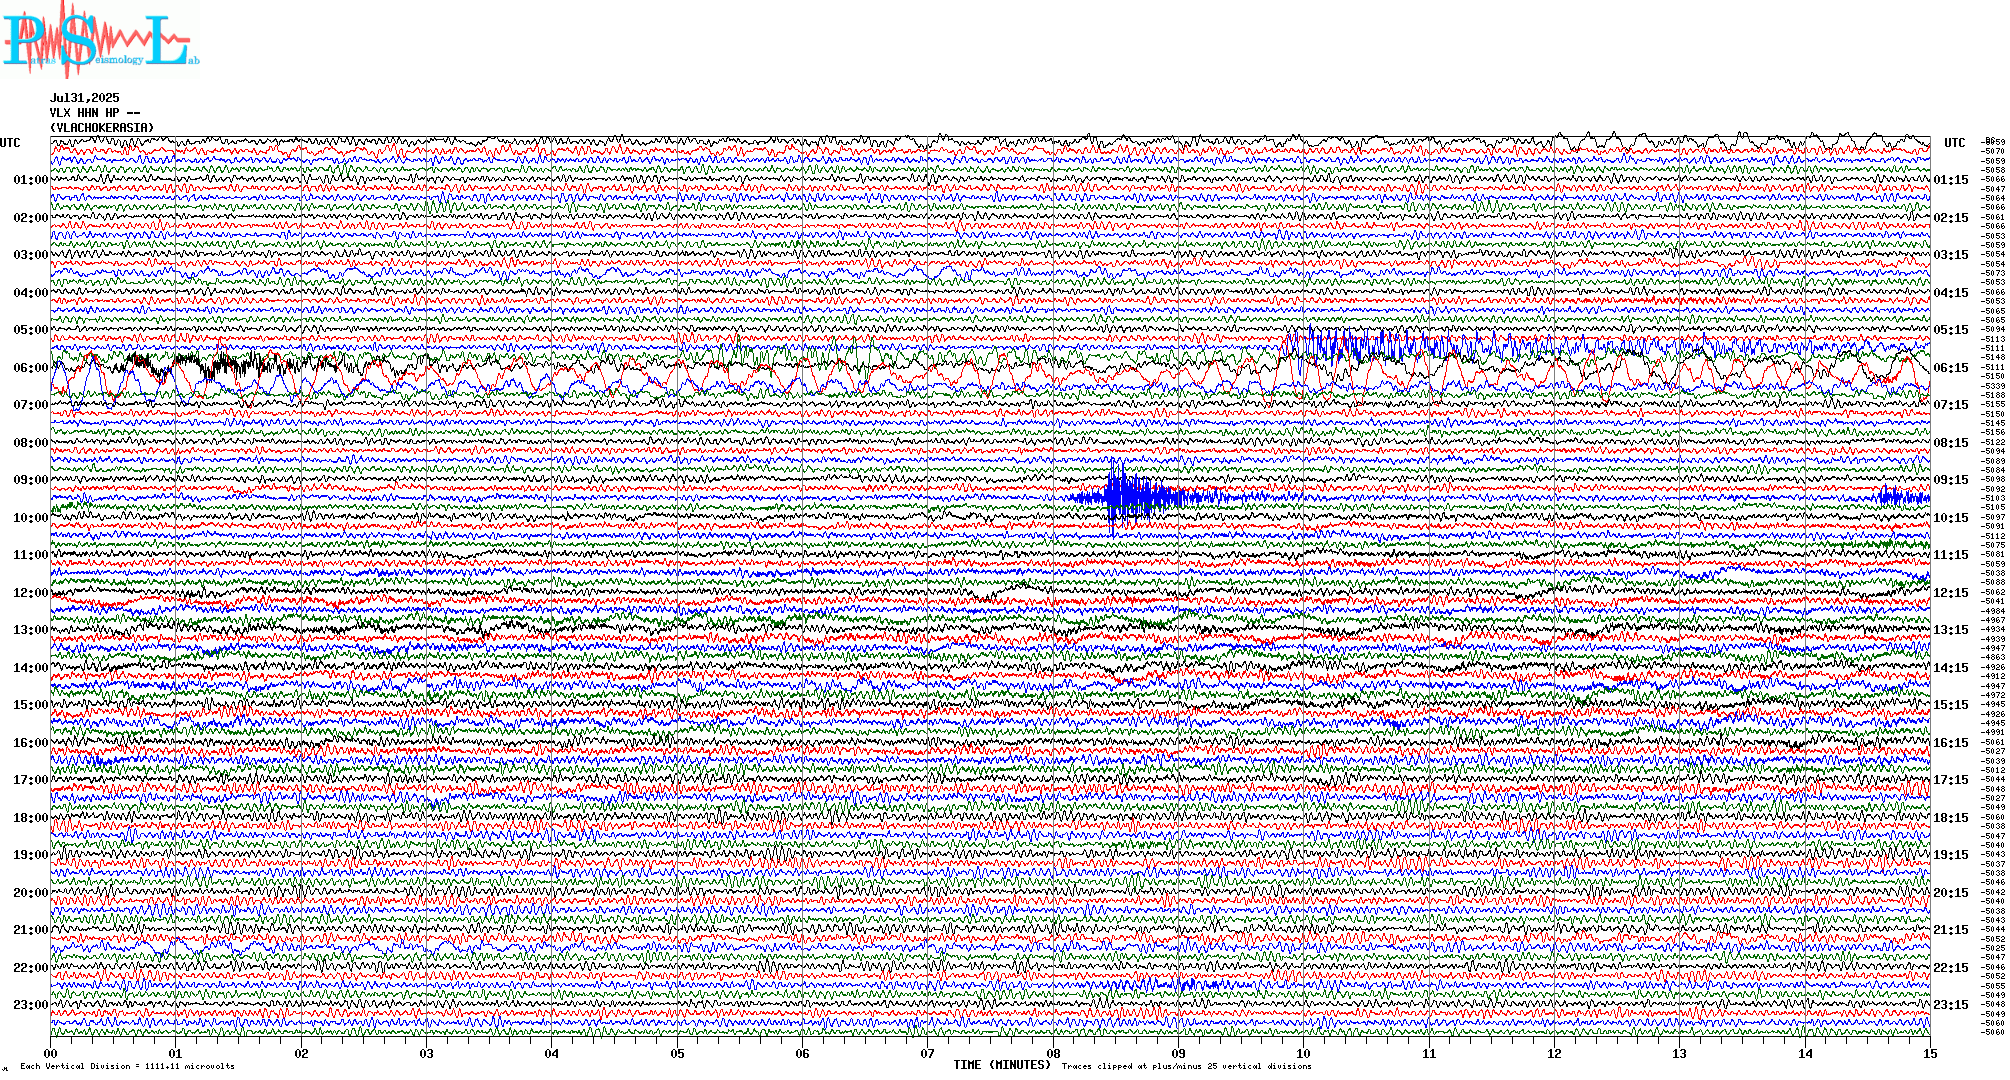Click the 10:00 hour label on the left
This screenshot has width=2010, height=1080.
(x=31, y=518)
